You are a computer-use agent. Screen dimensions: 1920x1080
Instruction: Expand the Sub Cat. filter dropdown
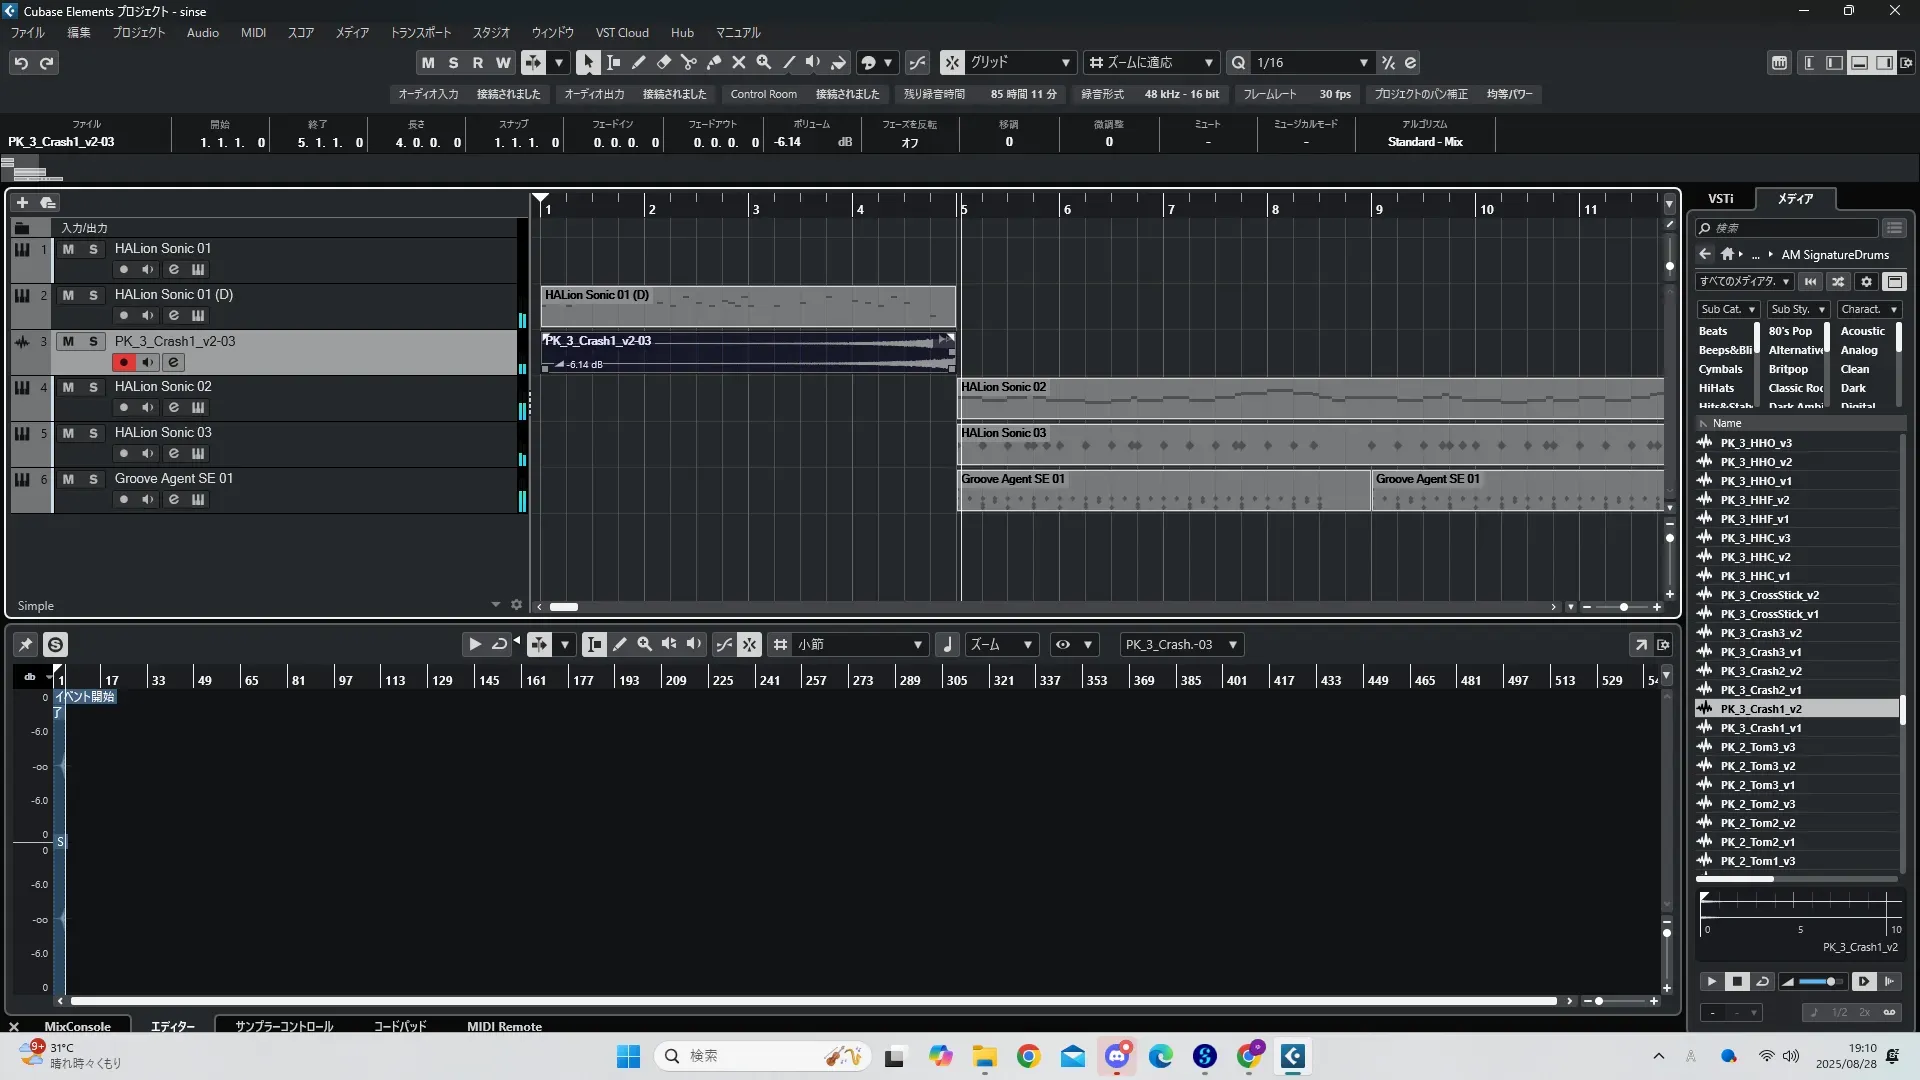[1751, 310]
